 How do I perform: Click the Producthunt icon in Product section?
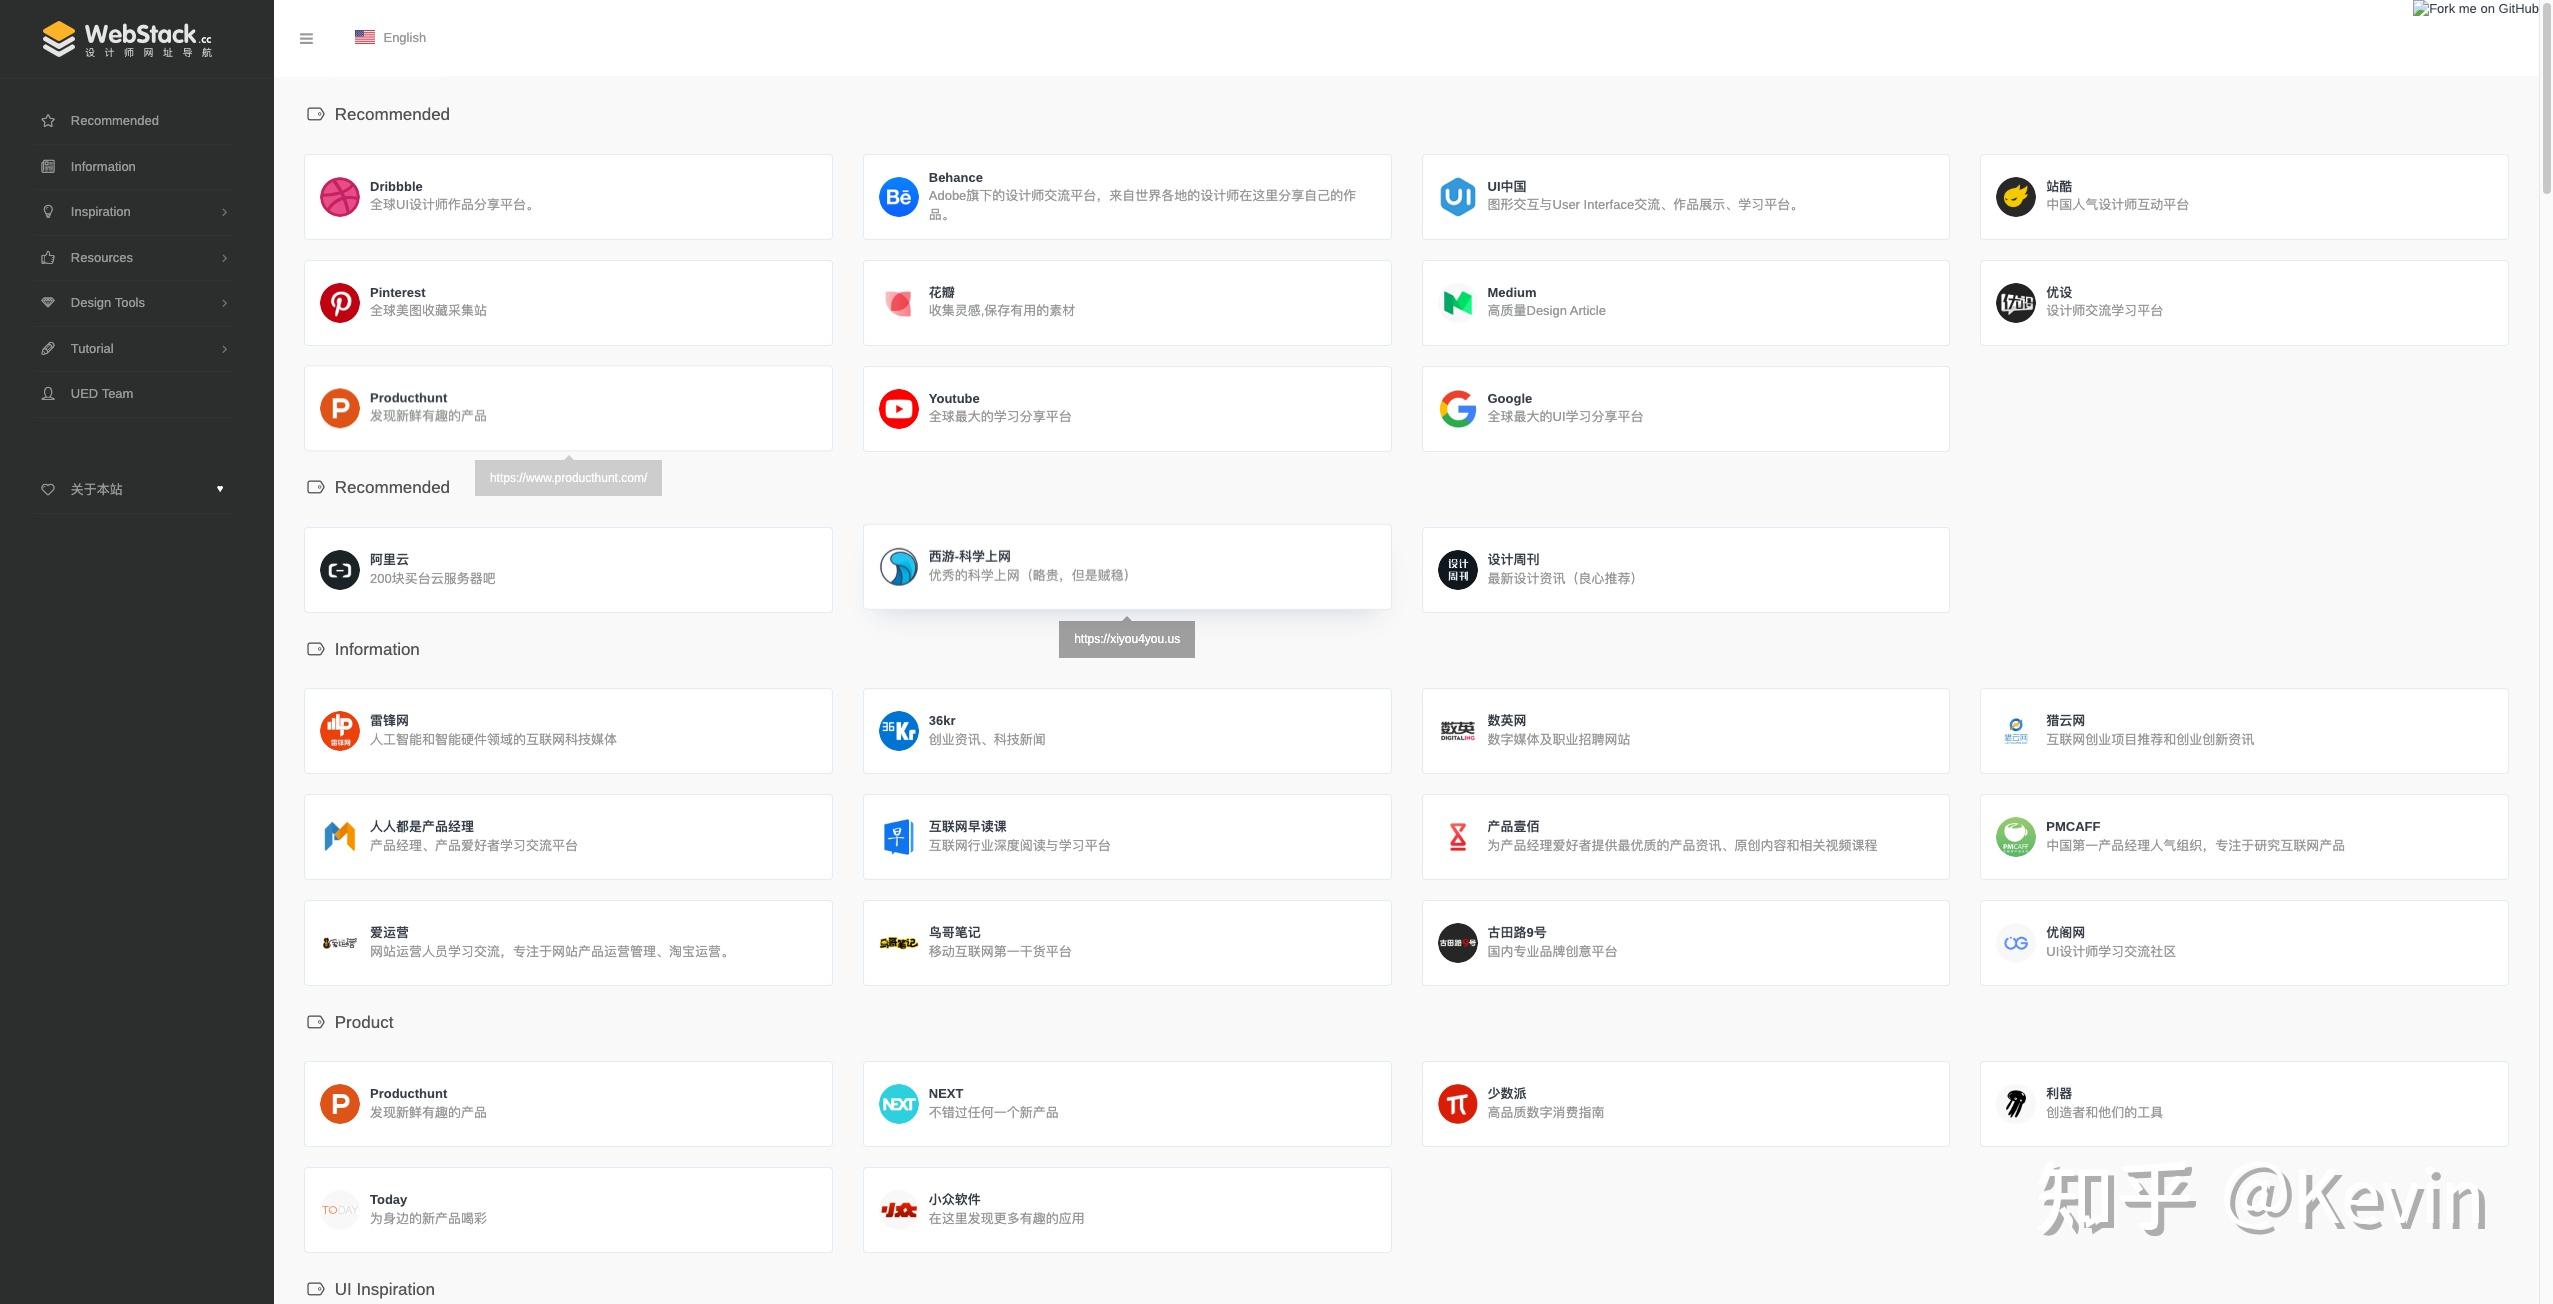pyautogui.click(x=340, y=1103)
